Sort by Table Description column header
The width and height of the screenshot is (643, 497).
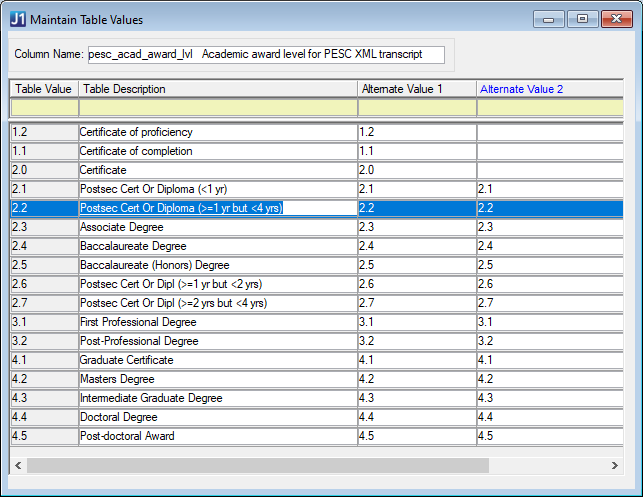pyautogui.click(x=217, y=89)
